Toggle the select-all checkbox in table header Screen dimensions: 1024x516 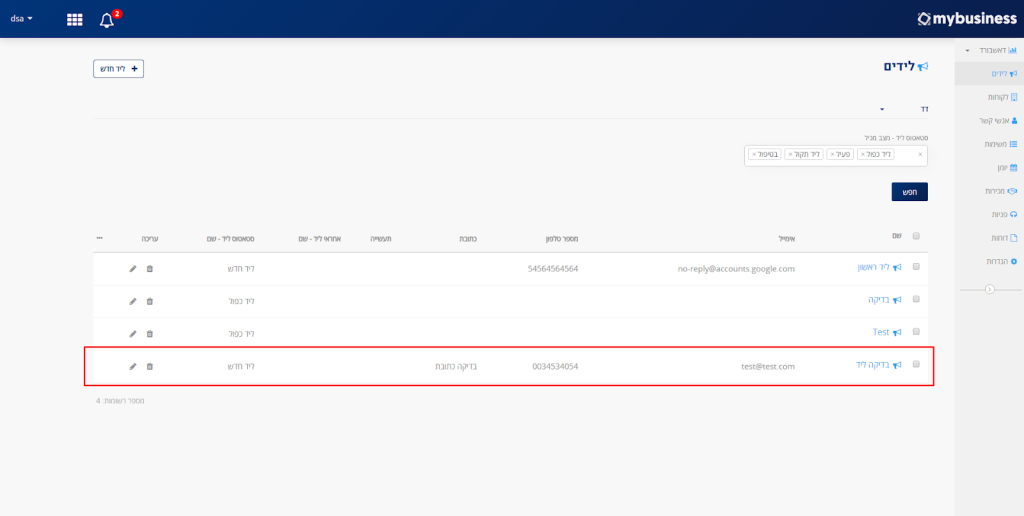916,236
